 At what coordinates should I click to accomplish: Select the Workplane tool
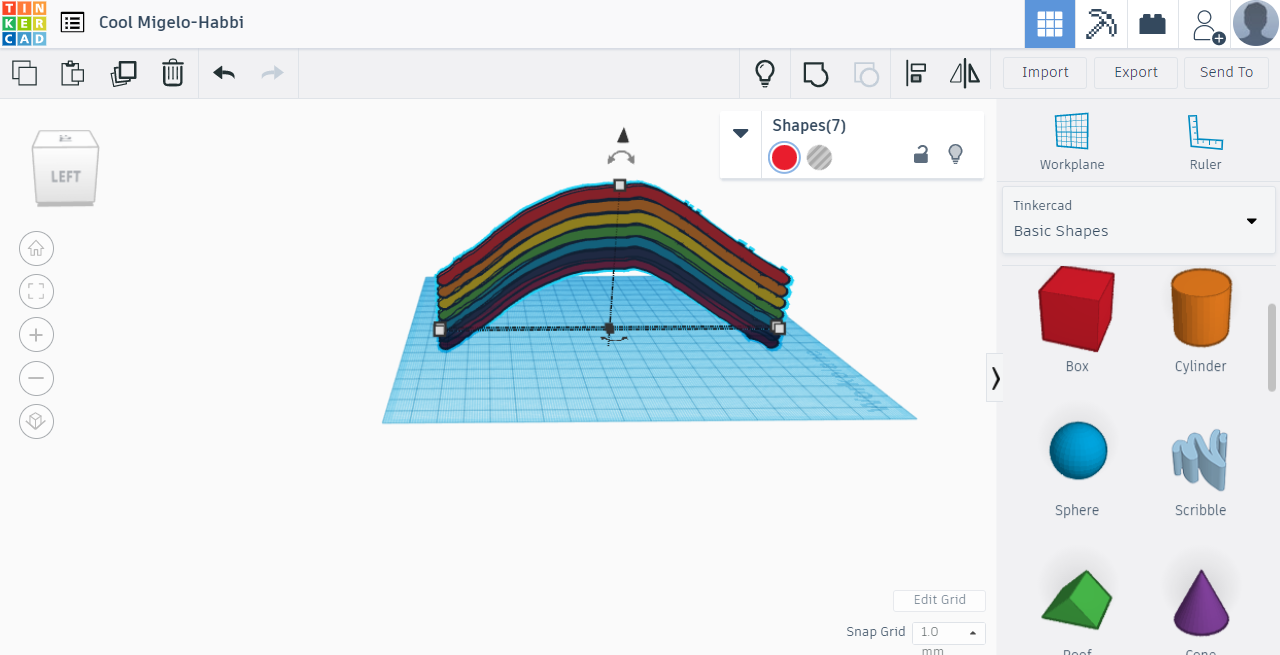pyautogui.click(x=1072, y=142)
